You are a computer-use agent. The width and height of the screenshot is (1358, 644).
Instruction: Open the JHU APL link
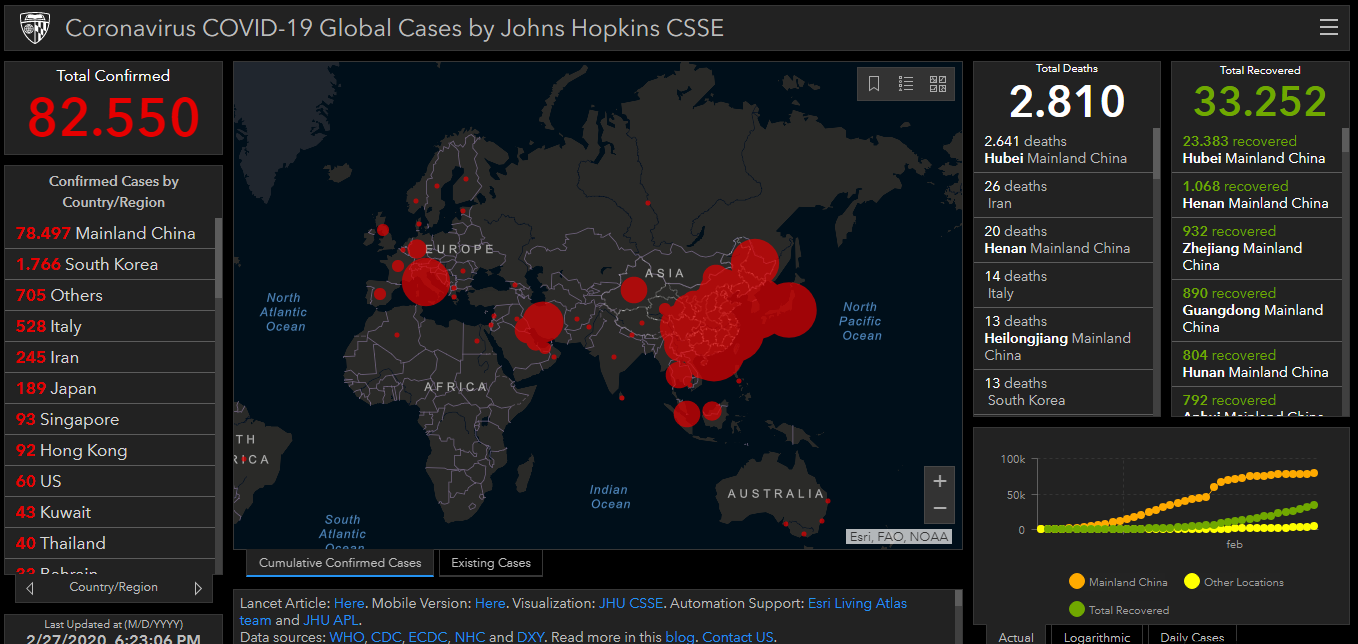pyautogui.click(x=330, y=620)
